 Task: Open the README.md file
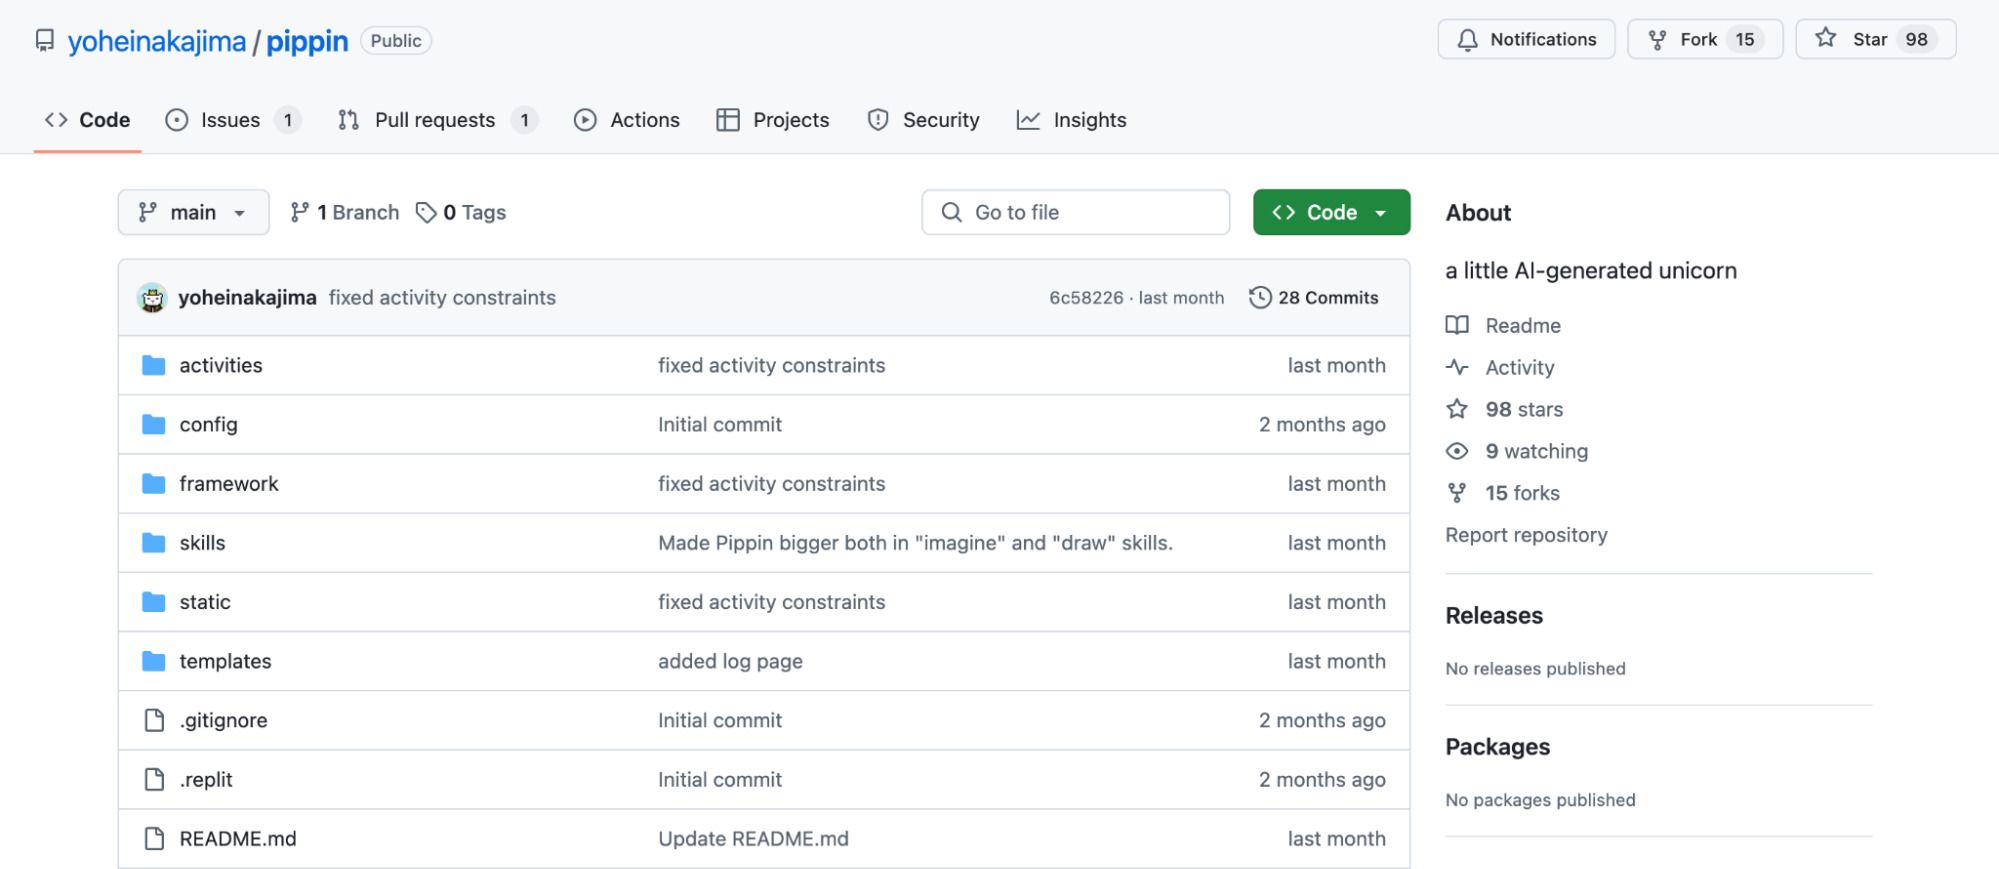tap(238, 839)
